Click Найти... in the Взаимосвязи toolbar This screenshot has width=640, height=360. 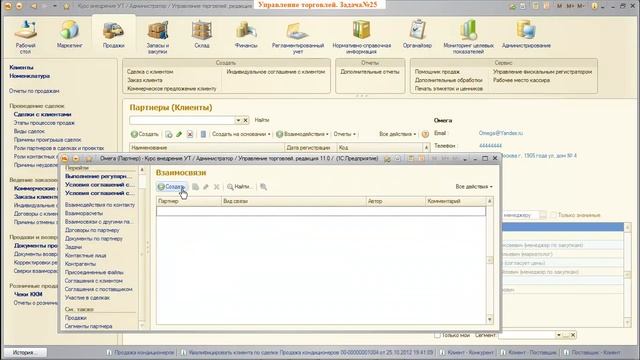pyautogui.click(x=239, y=187)
